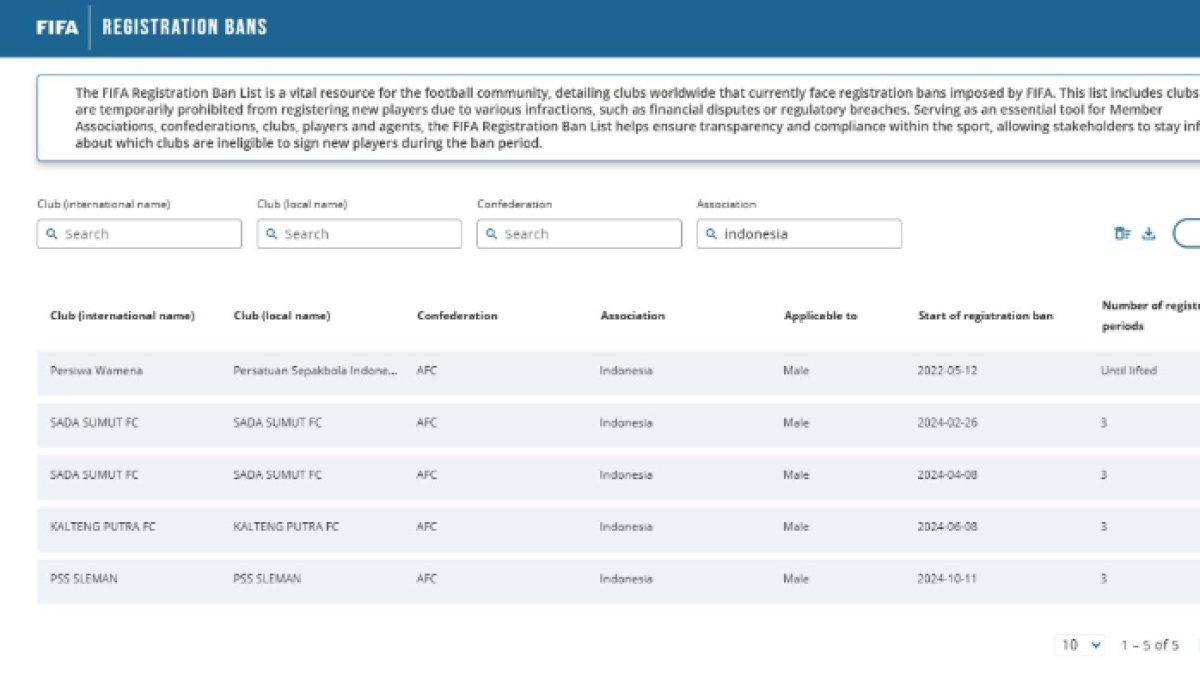Viewport: 1200px width, 675px height.
Task: Click the AFC cell in the Persiwa Wamena row
Action: [427, 371]
